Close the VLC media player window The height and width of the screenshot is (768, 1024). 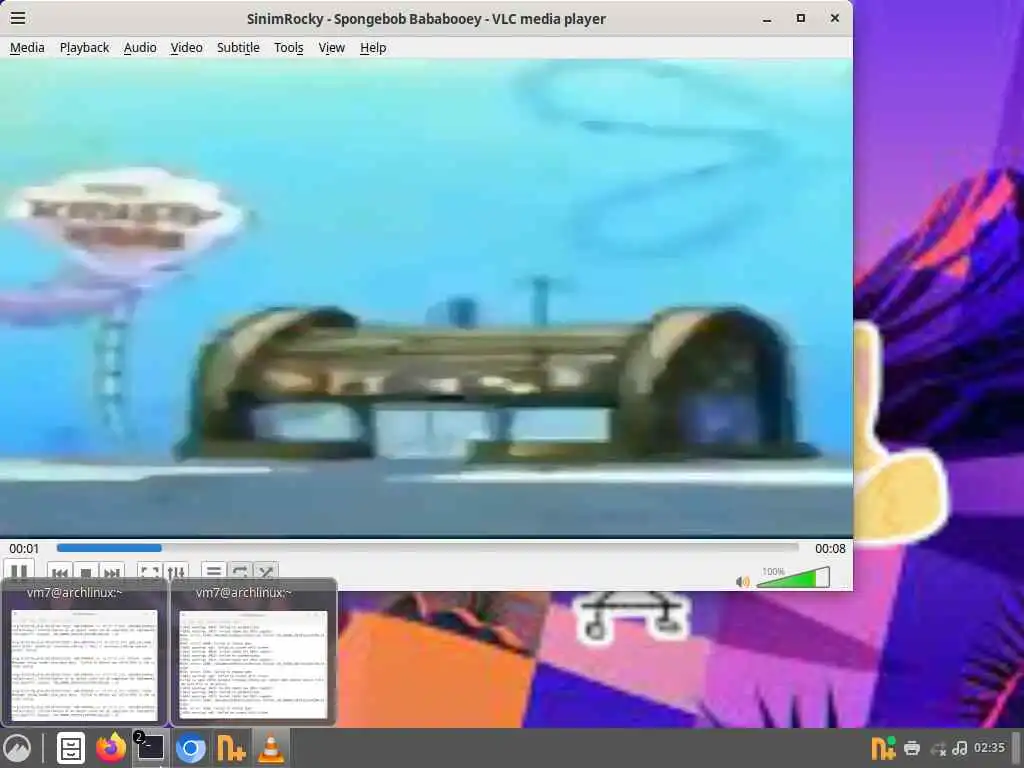[x=835, y=18]
